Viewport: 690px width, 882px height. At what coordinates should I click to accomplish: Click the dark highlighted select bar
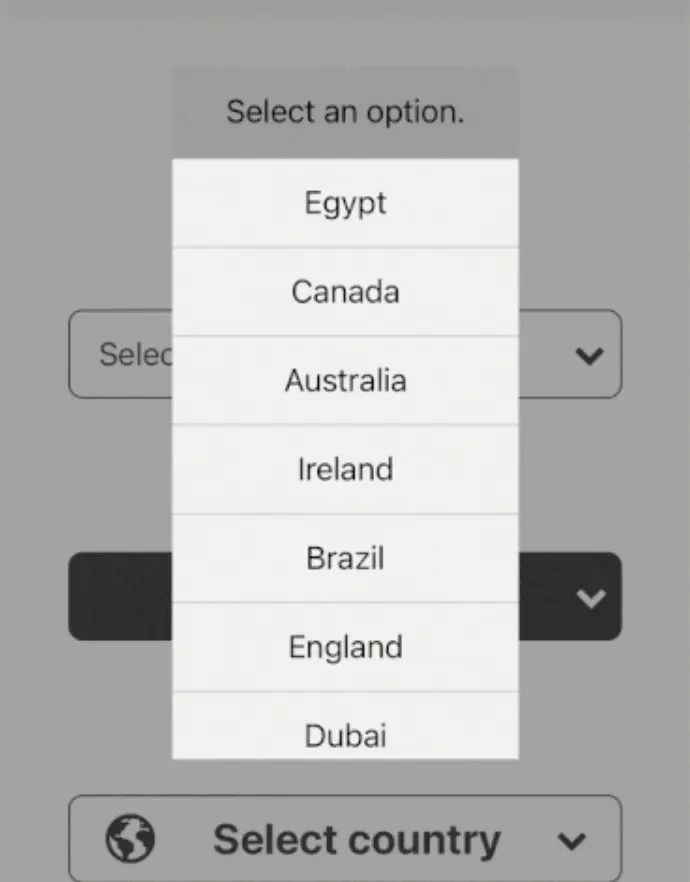point(120,597)
